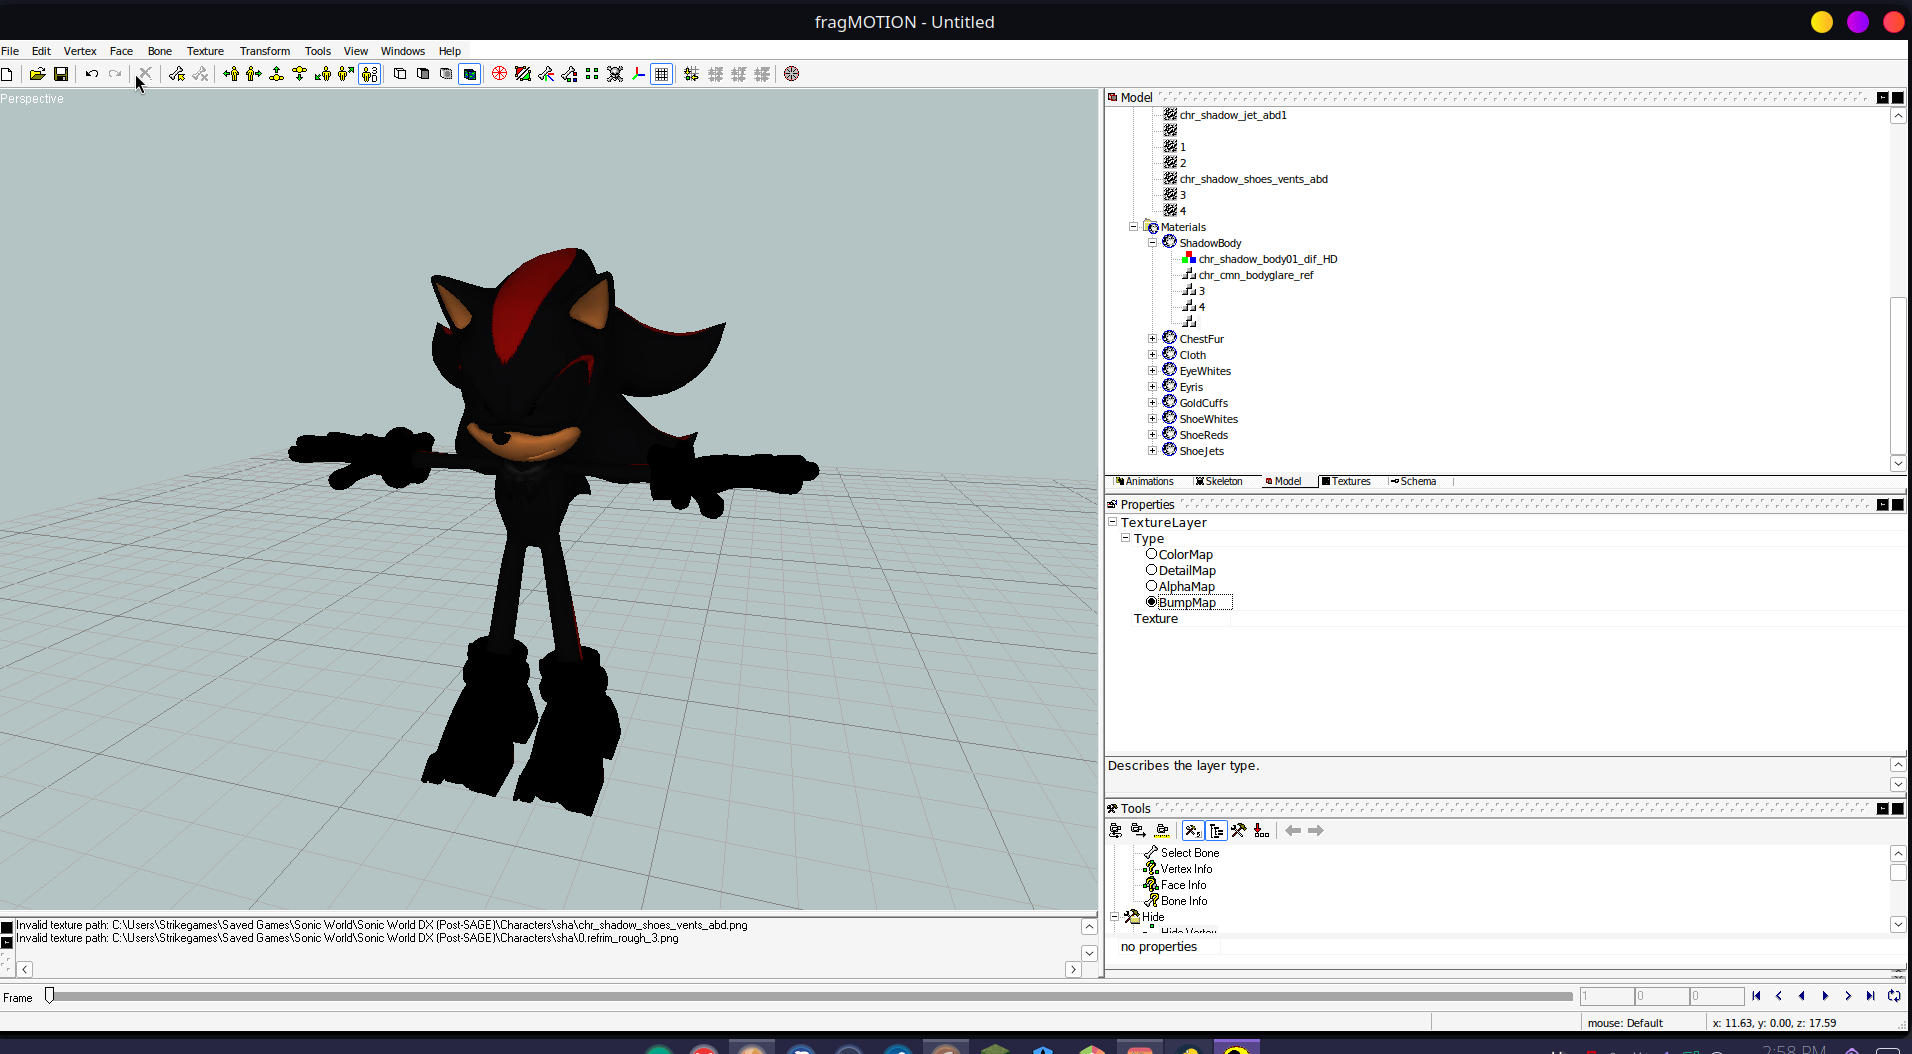The width and height of the screenshot is (1912, 1054).
Task: Choose the AlphaMap layer type
Action: coord(1151,586)
